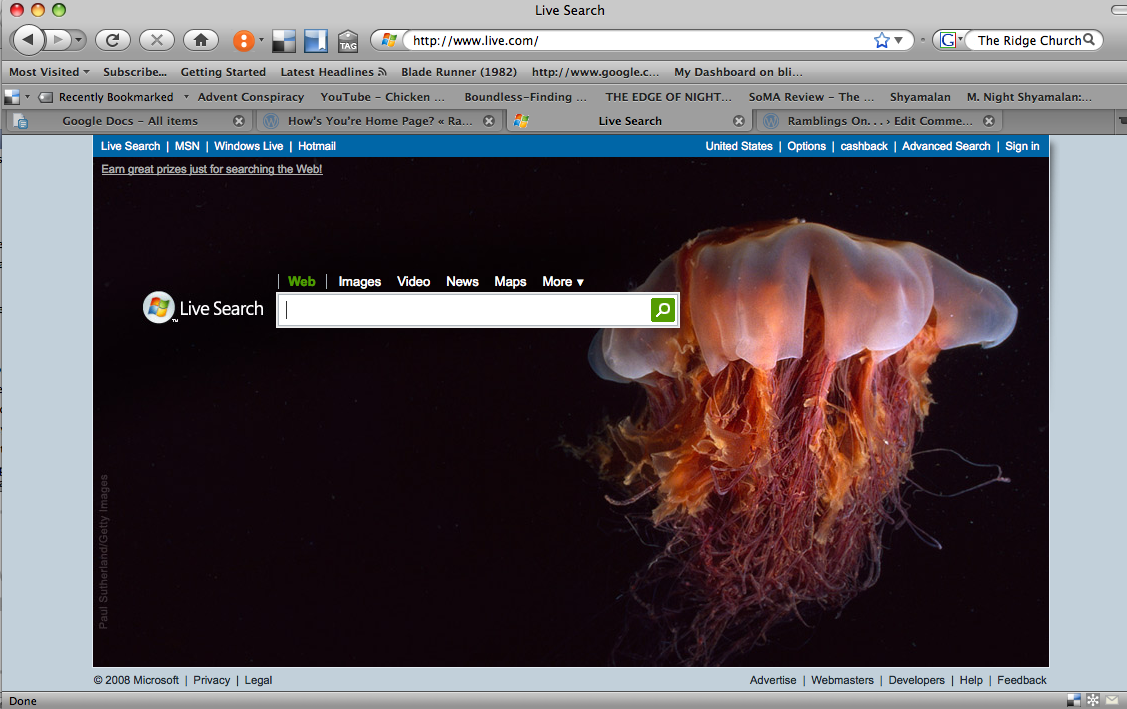
Task: Go to the Home page icon
Action: tap(201, 40)
